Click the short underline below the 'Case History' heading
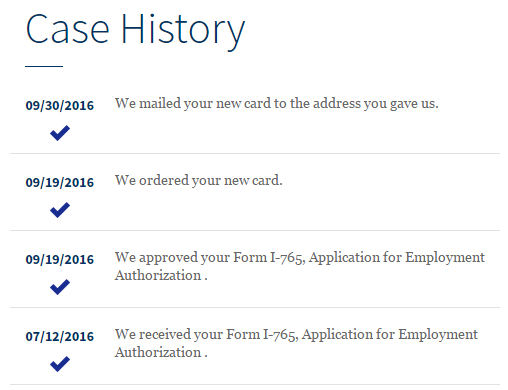Image resolution: width=508 pixels, height=390 pixels. click(44, 66)
